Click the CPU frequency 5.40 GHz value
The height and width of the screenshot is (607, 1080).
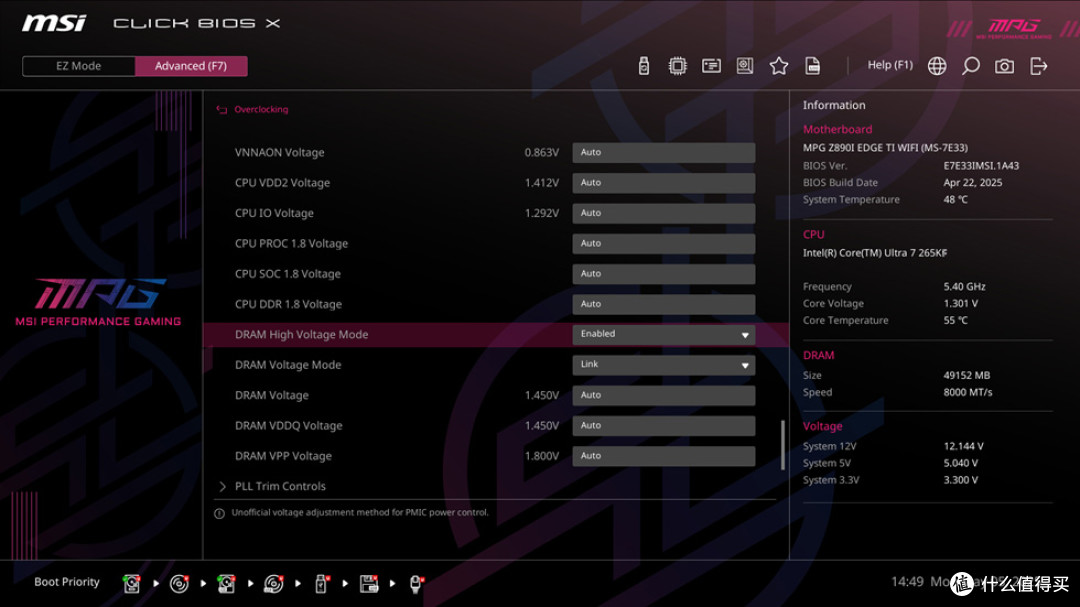(x=964, y=287)
